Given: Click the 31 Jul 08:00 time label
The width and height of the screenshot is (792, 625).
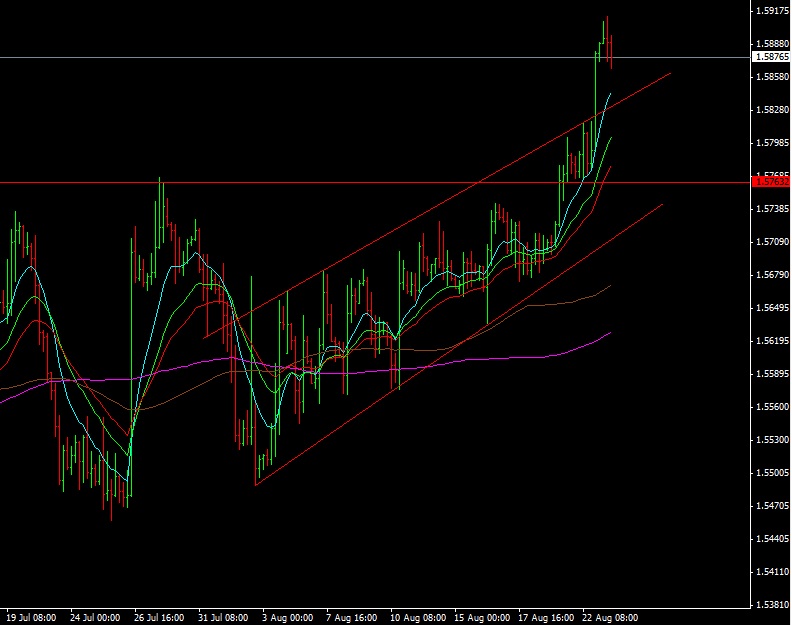Looking at the screenshot, I should pyautogui.click(x=223, y=618).
